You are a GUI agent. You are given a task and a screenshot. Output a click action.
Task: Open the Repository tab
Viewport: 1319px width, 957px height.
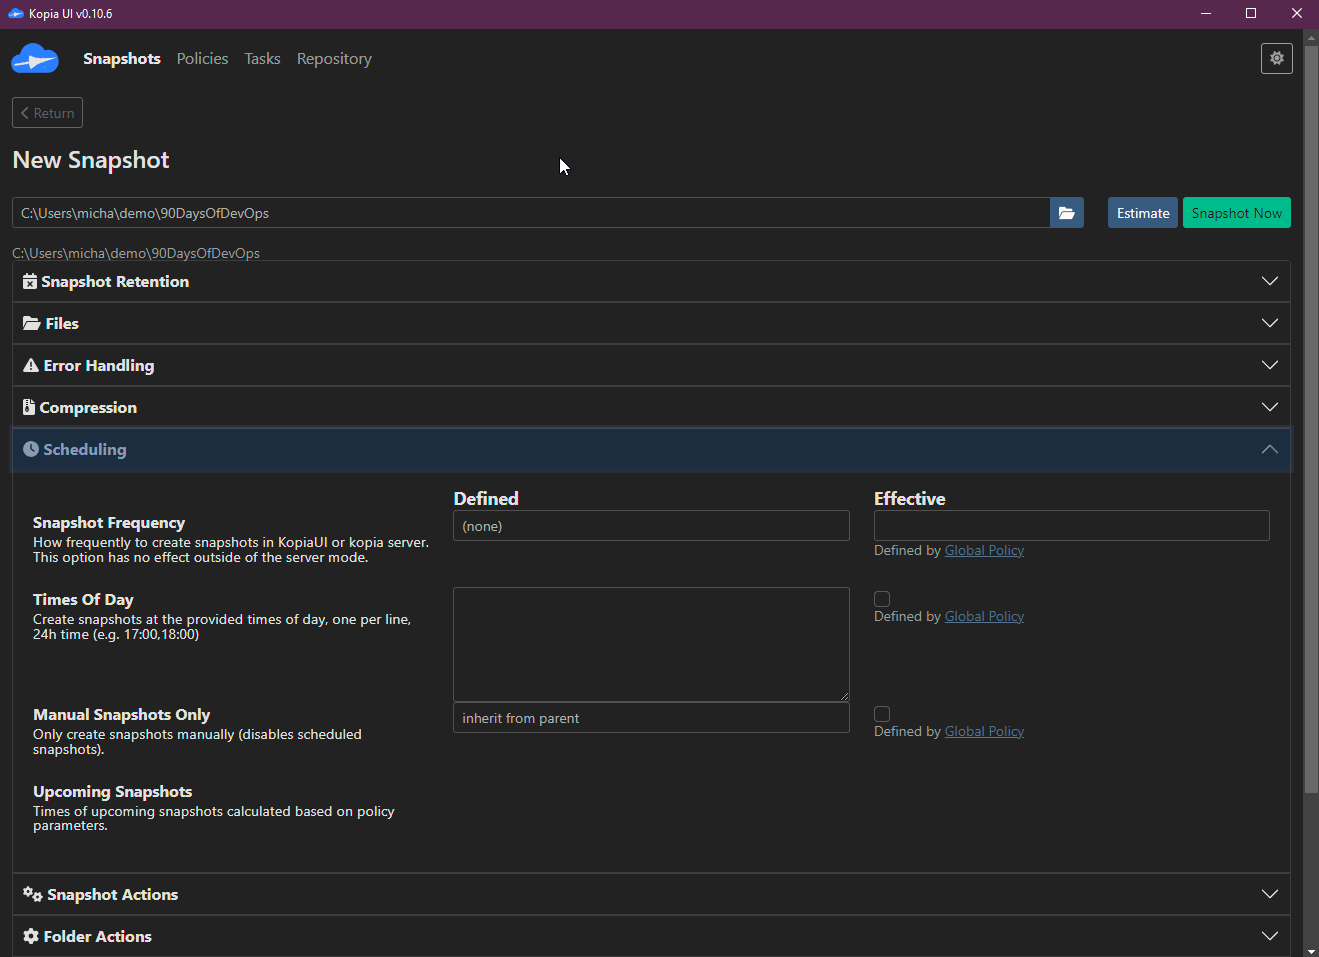click(334, 59)
